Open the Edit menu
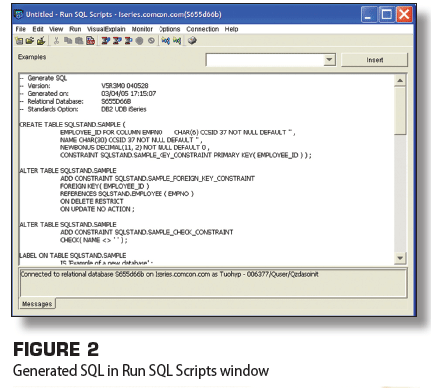 (x=38, y=29)
